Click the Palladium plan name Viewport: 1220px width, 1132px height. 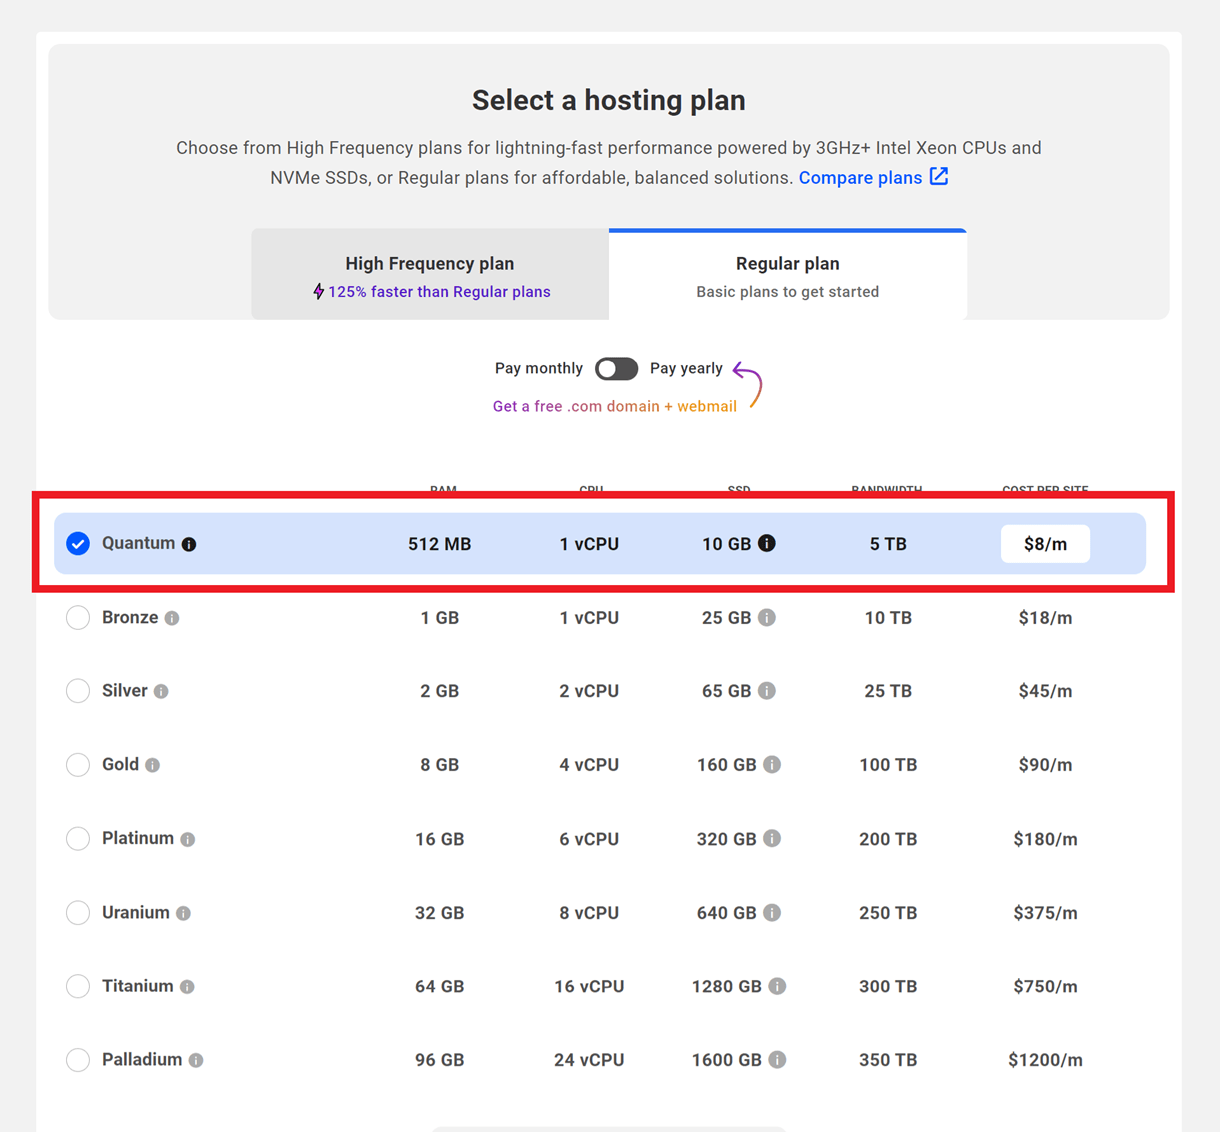[x=142, y=1059]
